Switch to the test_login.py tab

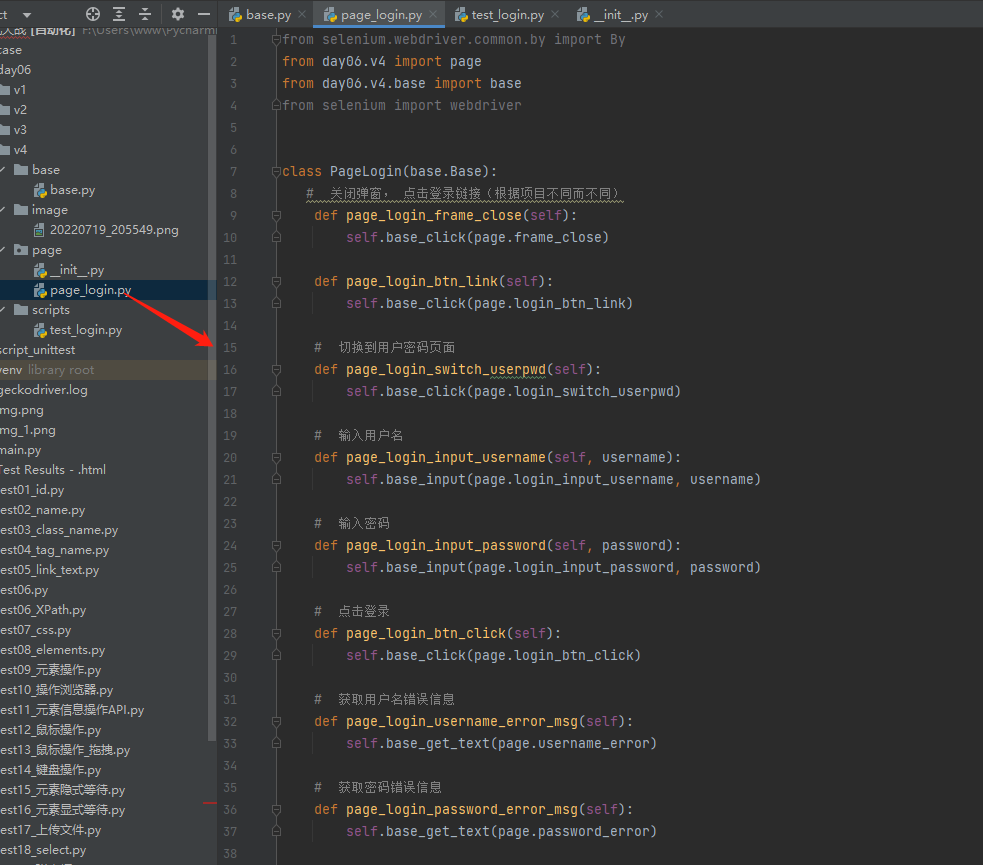click(507, 15)
